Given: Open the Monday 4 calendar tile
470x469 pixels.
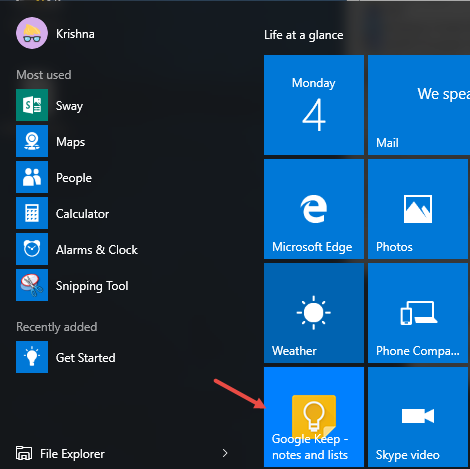Looking at the screenshot, I should [314, 105].
